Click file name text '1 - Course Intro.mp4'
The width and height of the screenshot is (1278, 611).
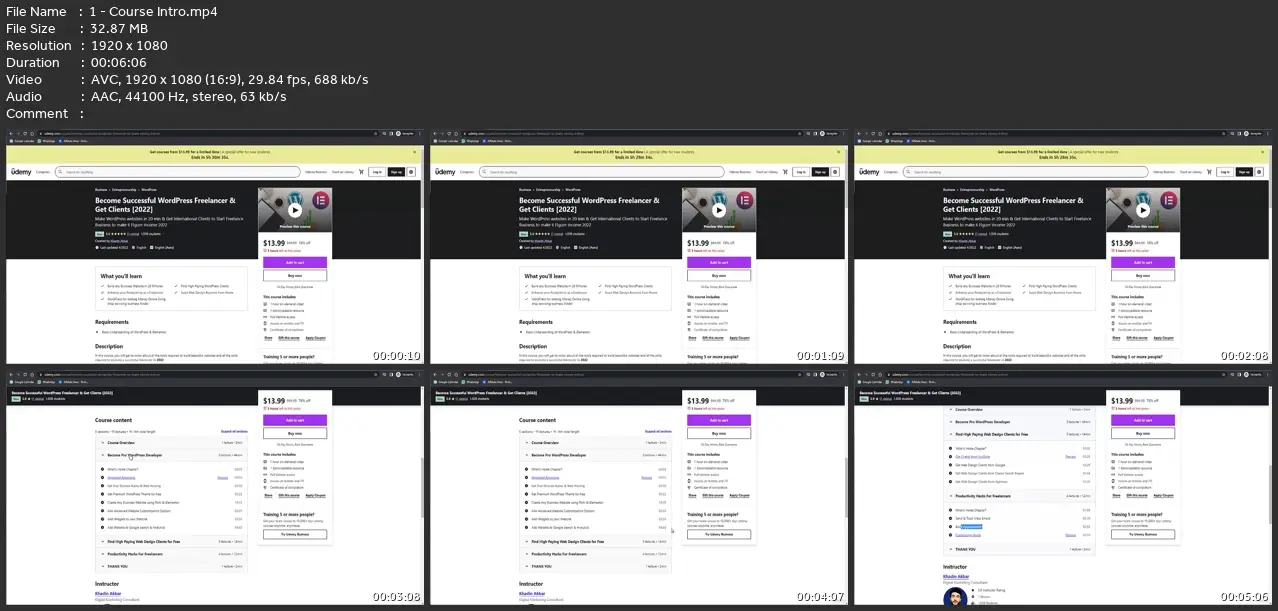[154, 12]
